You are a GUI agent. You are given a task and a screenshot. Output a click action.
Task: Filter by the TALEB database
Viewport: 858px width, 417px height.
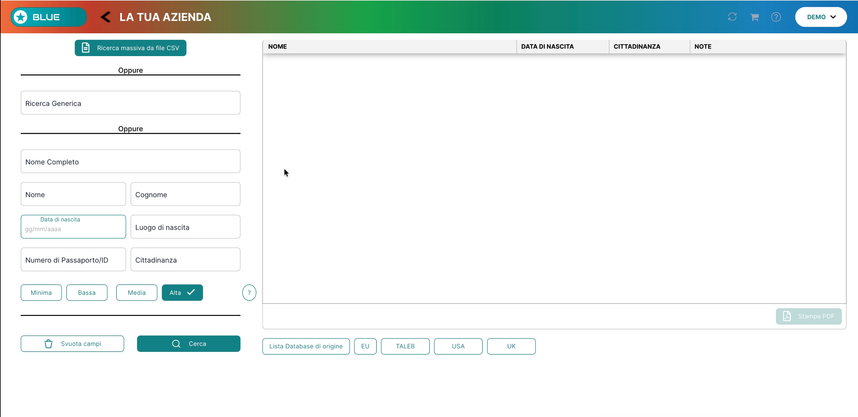pyautogui.click(x=405, y=346)
